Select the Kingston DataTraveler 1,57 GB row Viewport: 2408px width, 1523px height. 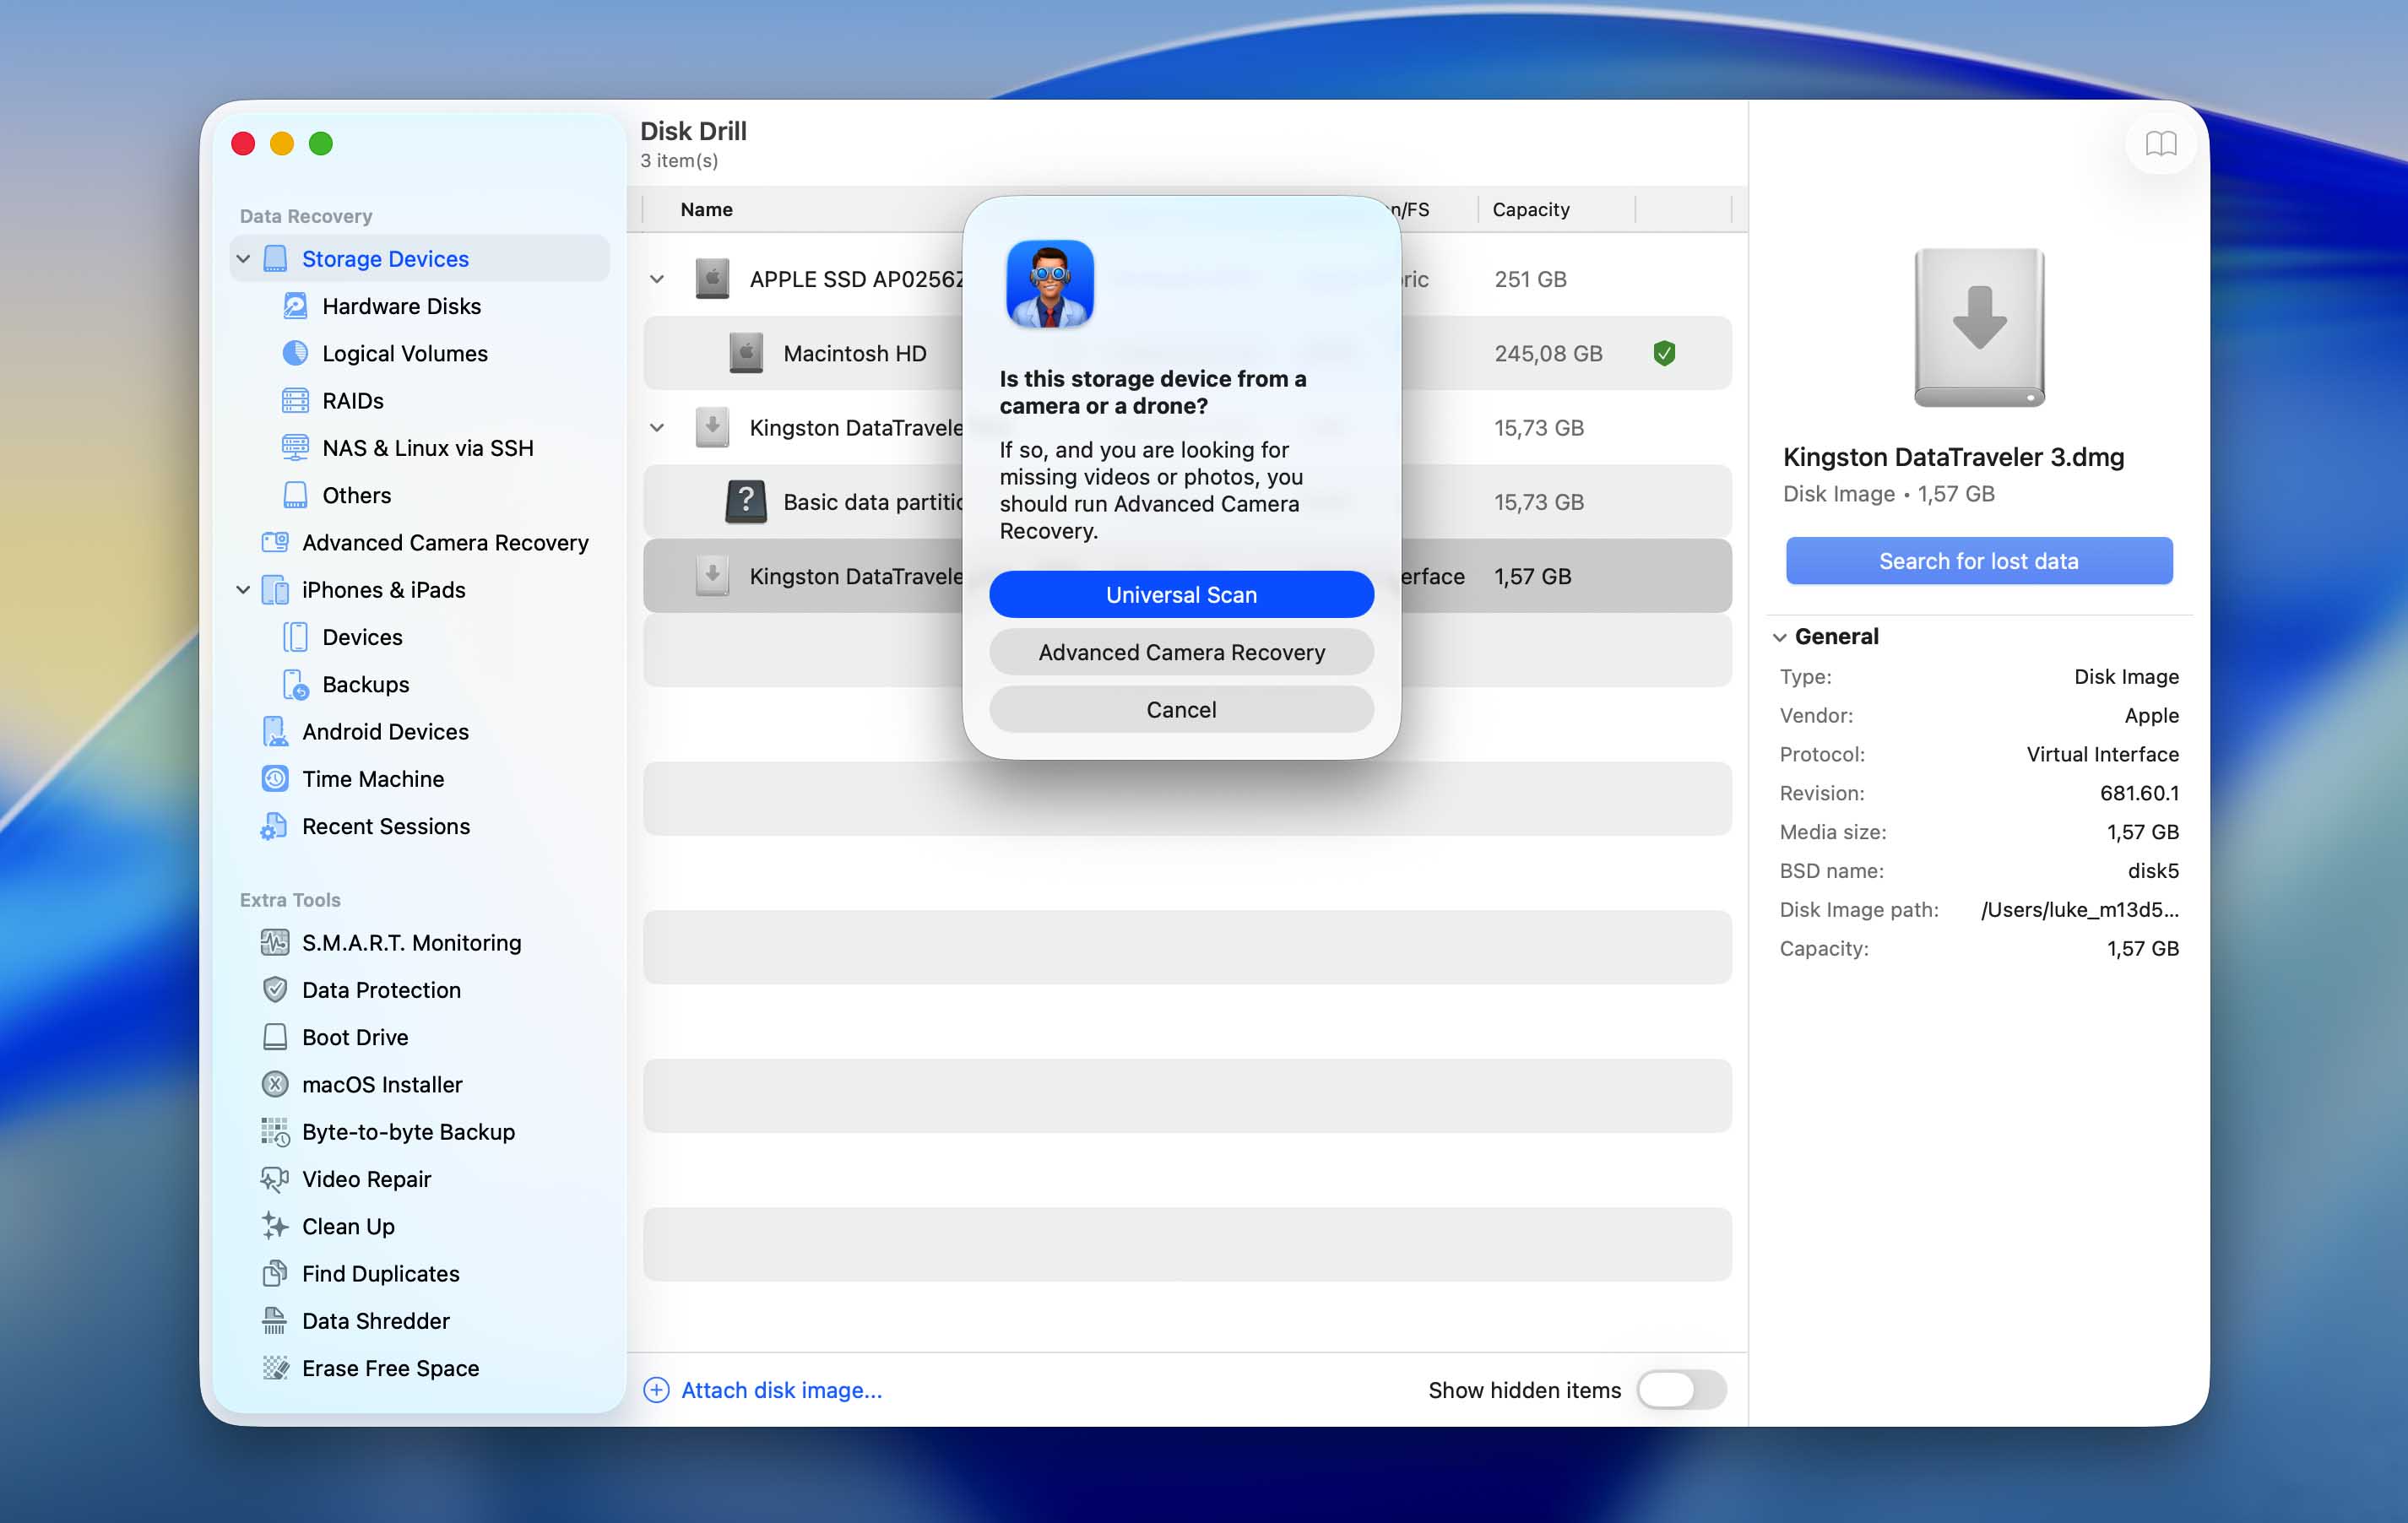click(1187, 576)
